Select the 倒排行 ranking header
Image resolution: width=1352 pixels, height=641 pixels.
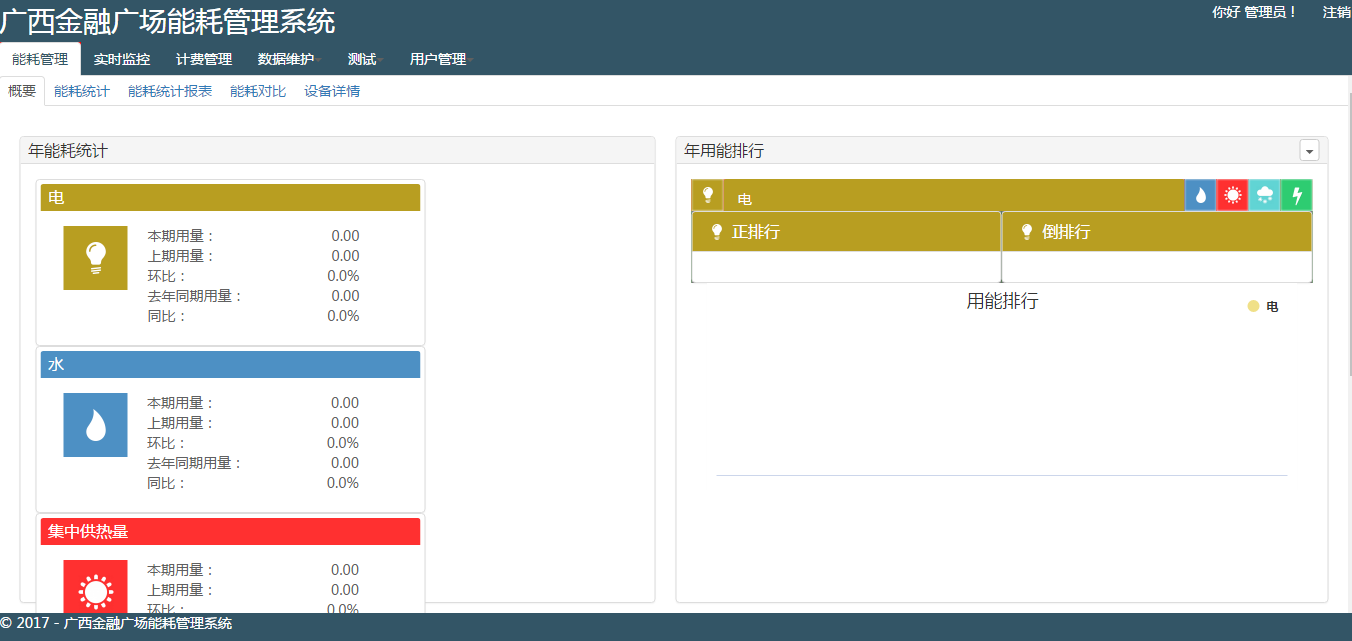pyautogui.click(x=1157, y=232)
